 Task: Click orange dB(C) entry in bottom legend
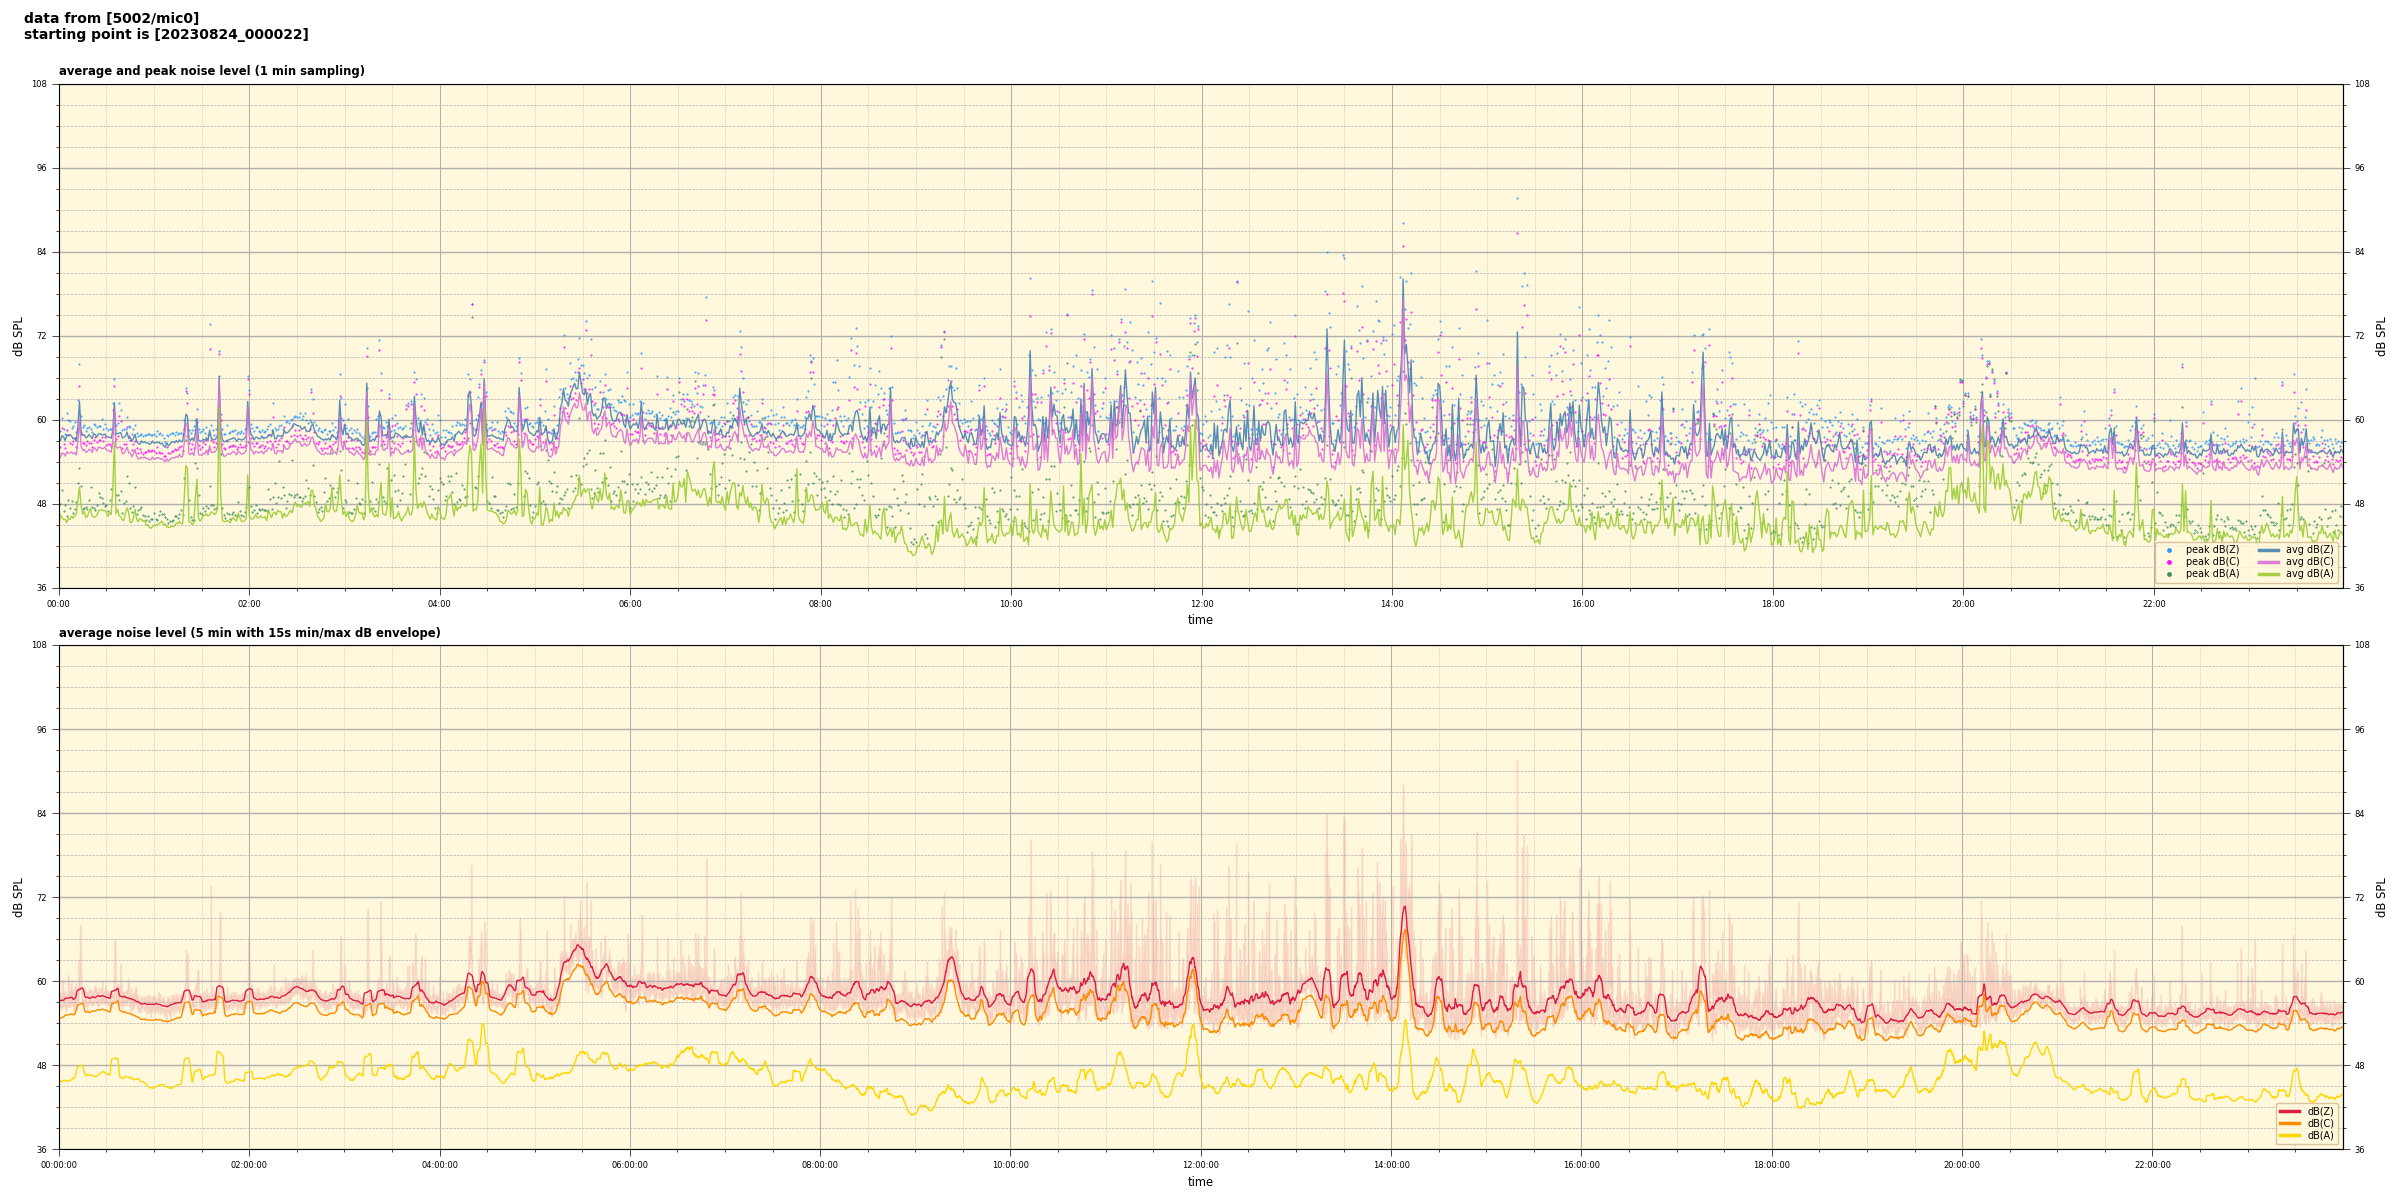click(2289, 1123)
